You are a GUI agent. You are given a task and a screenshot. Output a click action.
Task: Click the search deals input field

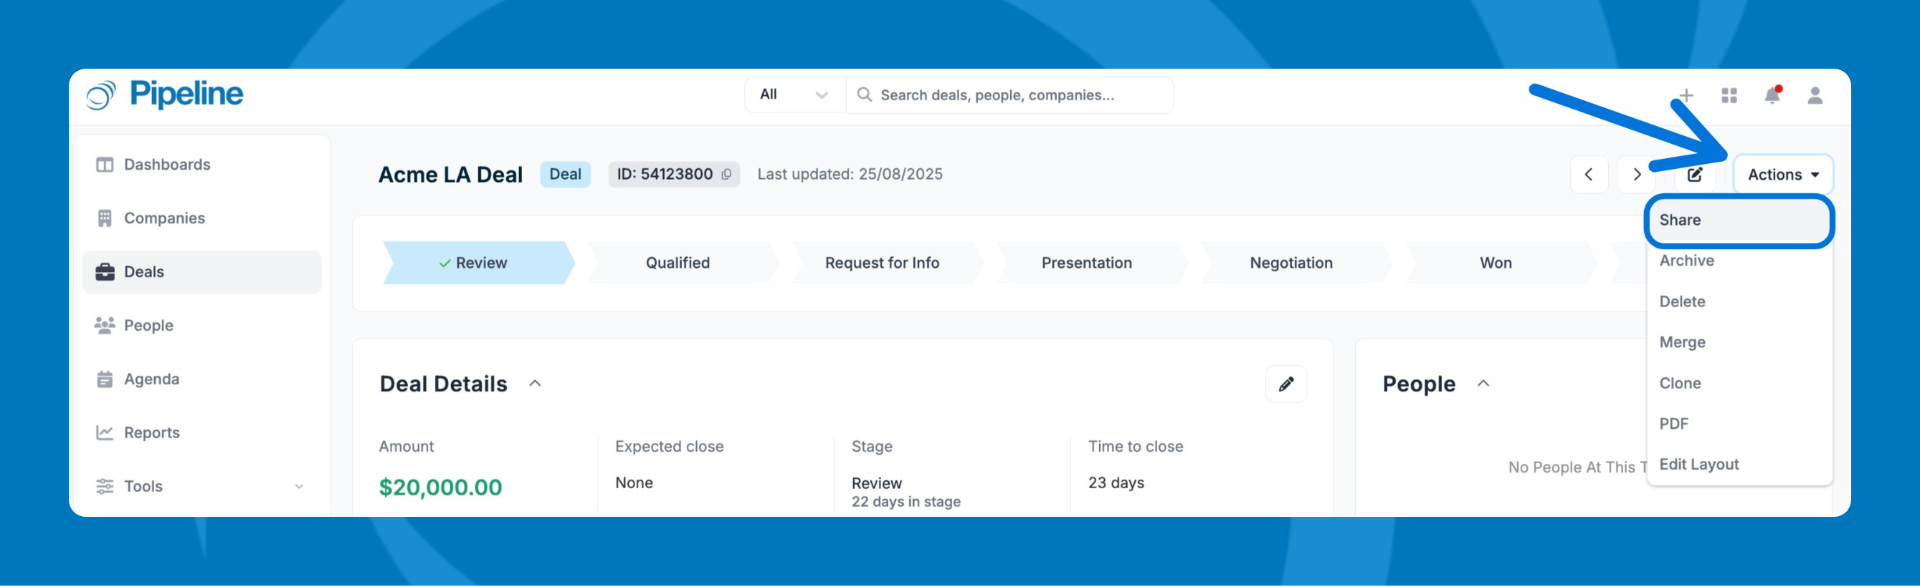click(x=1010, y=96)
